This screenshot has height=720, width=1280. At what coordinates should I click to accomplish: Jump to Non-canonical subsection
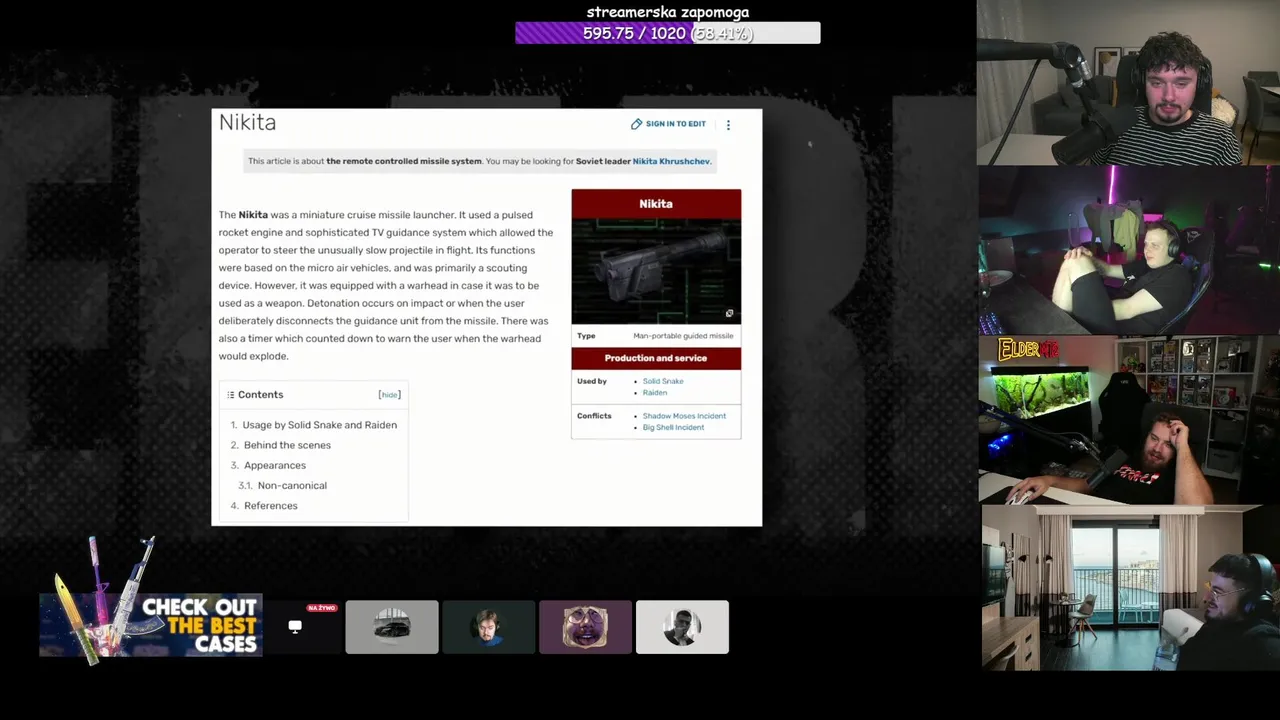292,485
